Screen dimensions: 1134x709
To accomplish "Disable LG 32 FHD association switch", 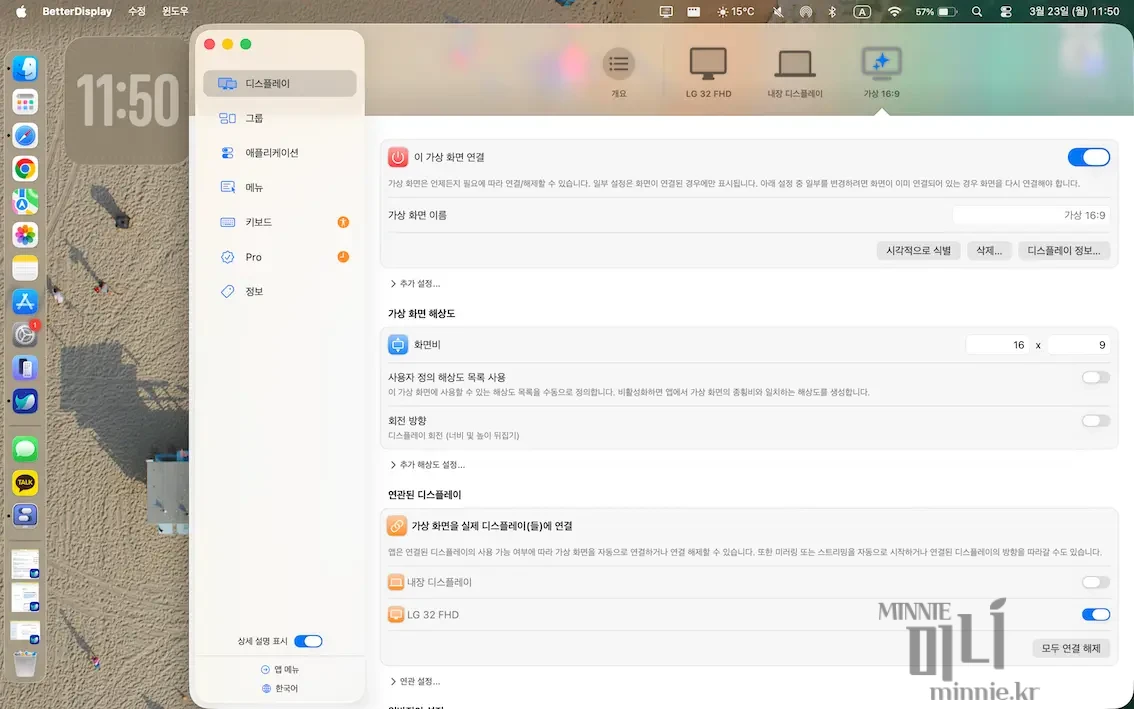I will [x=1096, y=614].
